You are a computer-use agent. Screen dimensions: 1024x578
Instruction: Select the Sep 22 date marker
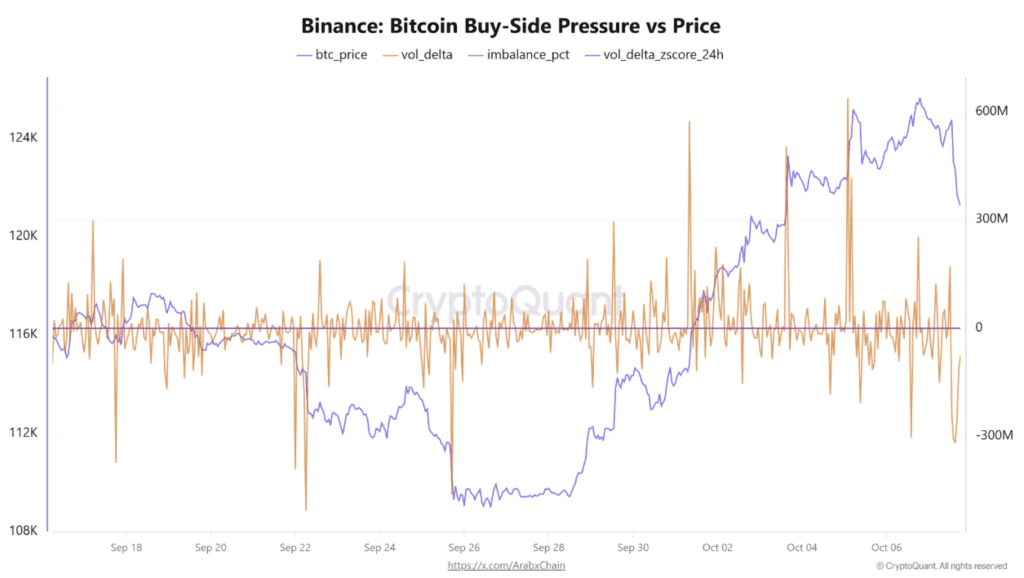point(296,548)
